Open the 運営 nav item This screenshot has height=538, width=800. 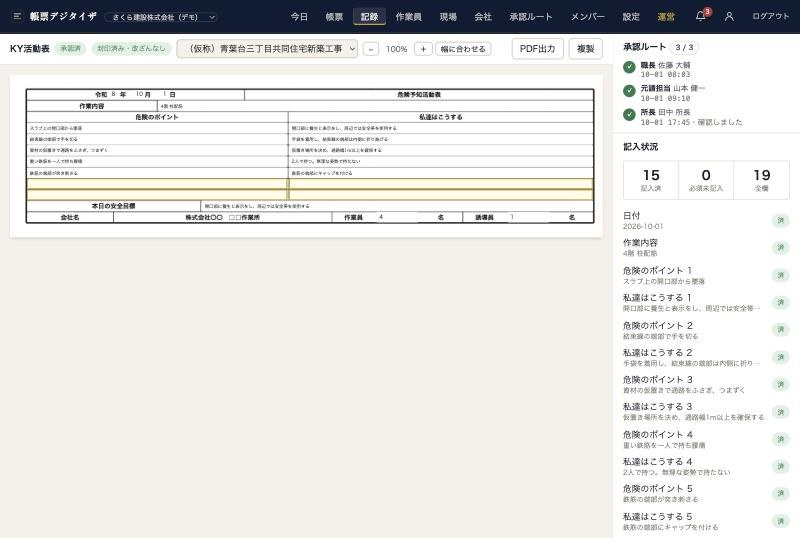click(x=666, y=16)
